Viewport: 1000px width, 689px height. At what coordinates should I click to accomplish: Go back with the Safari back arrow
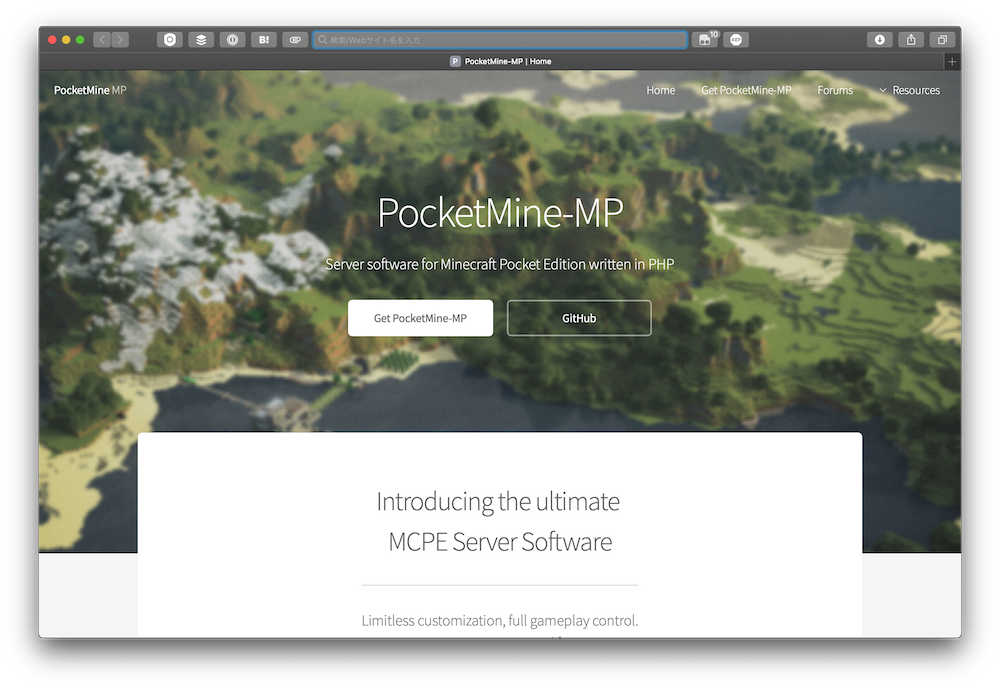102,40
